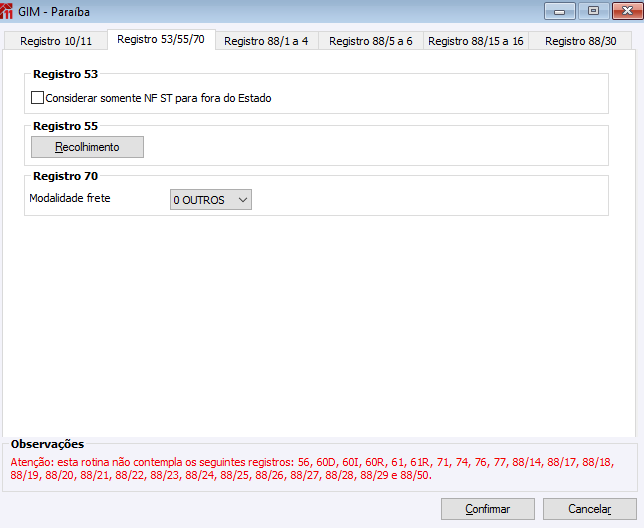644x528 pixels.
Task: Click the Observações heading
Action: click(x=47, y=444)
